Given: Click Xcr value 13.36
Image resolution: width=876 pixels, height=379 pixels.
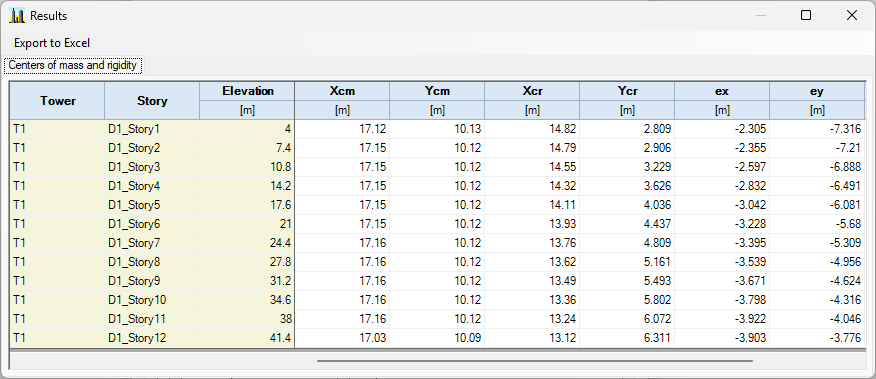Looking at the screenshot, I should point(532,300).
